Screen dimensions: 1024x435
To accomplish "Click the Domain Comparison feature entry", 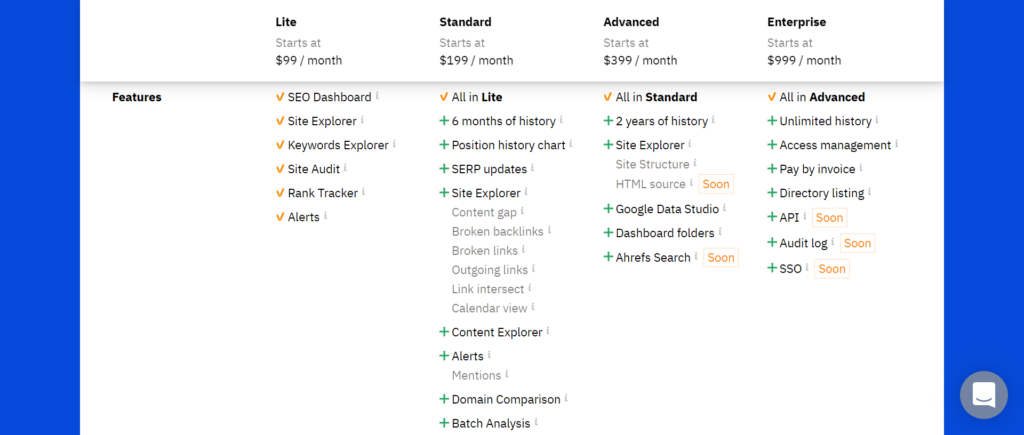I will 506,399.
